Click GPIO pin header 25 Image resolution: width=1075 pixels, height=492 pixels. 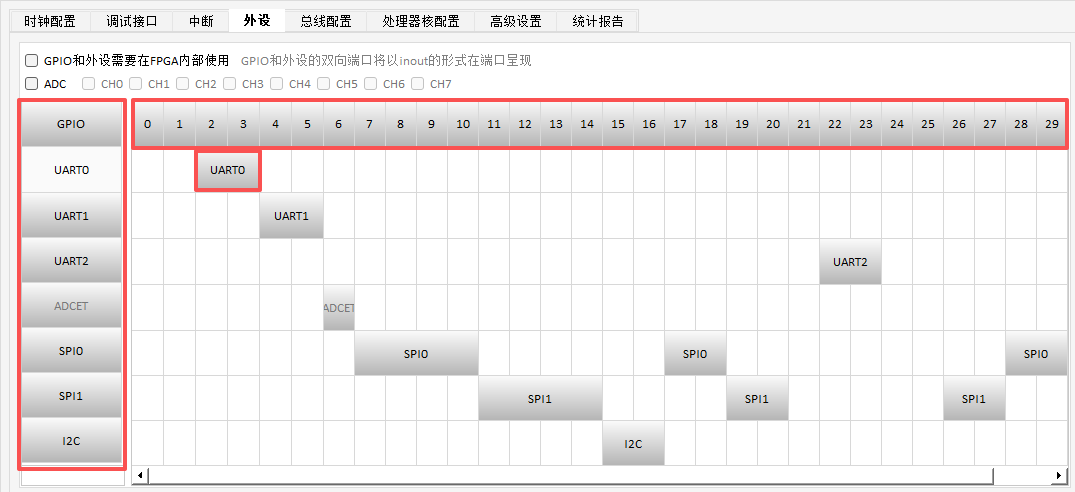(x=928, y=124)
